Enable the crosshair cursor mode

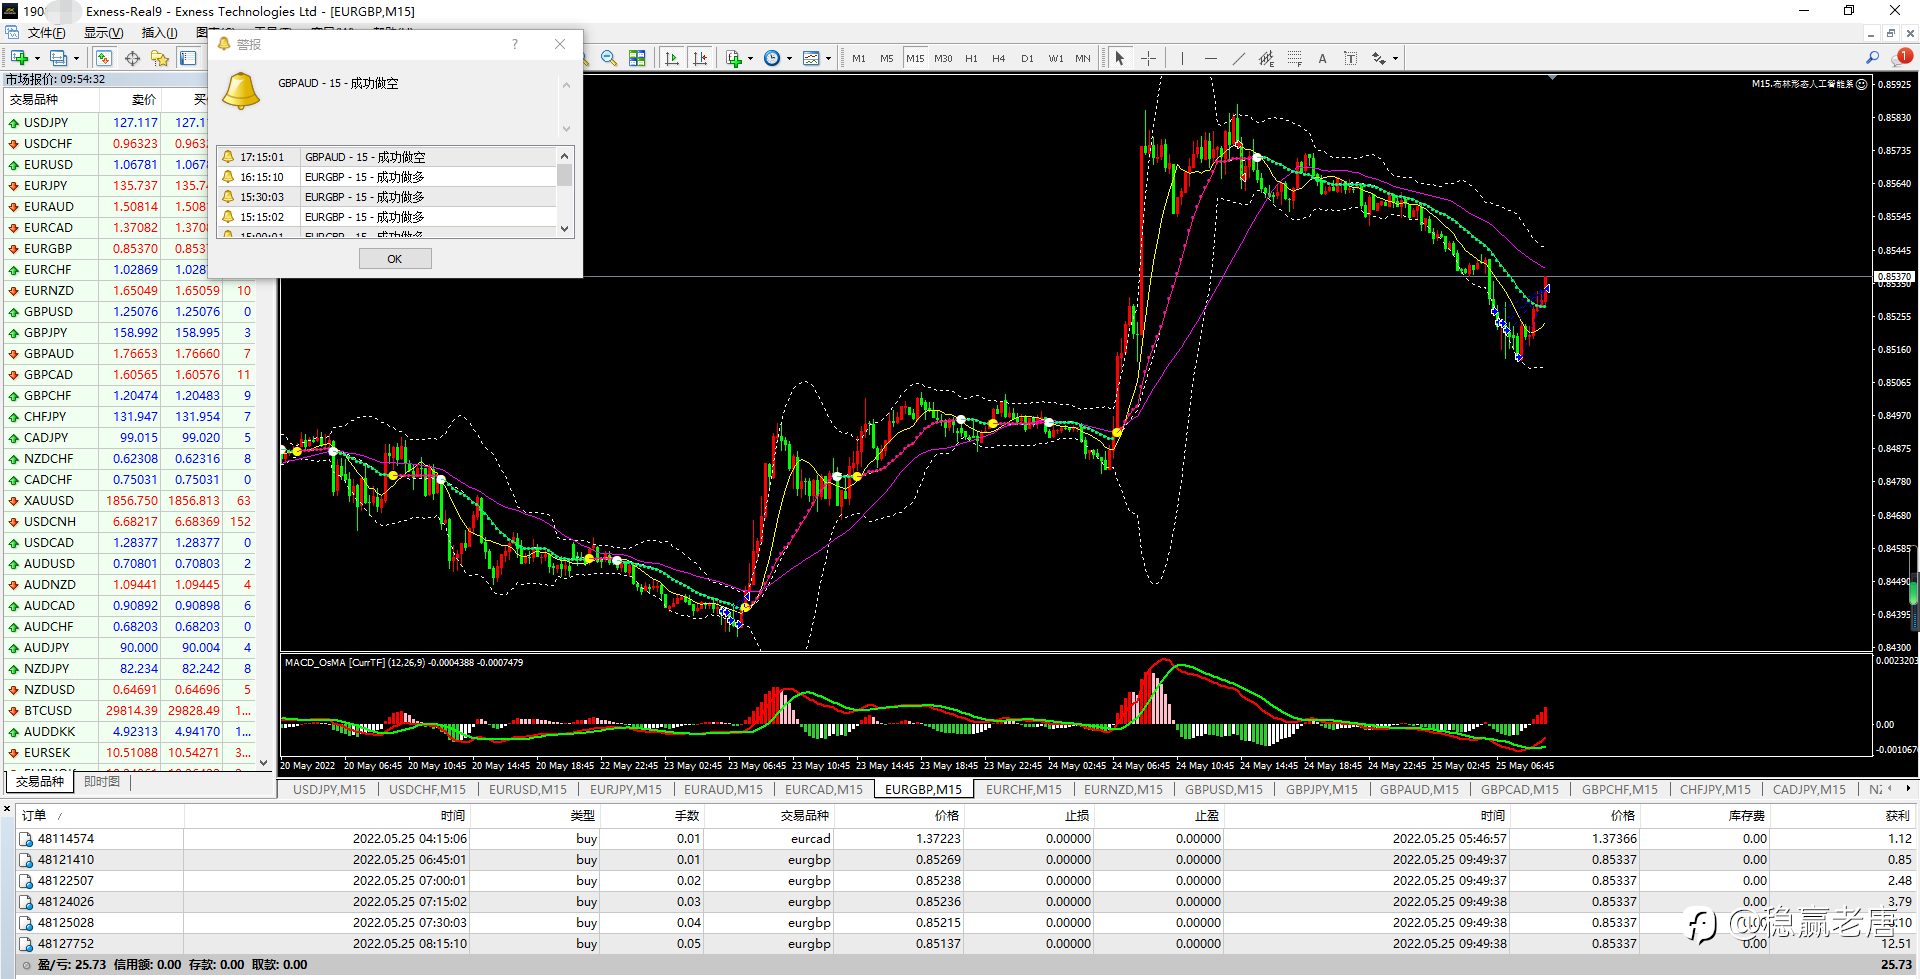[x=1148, y=58]
